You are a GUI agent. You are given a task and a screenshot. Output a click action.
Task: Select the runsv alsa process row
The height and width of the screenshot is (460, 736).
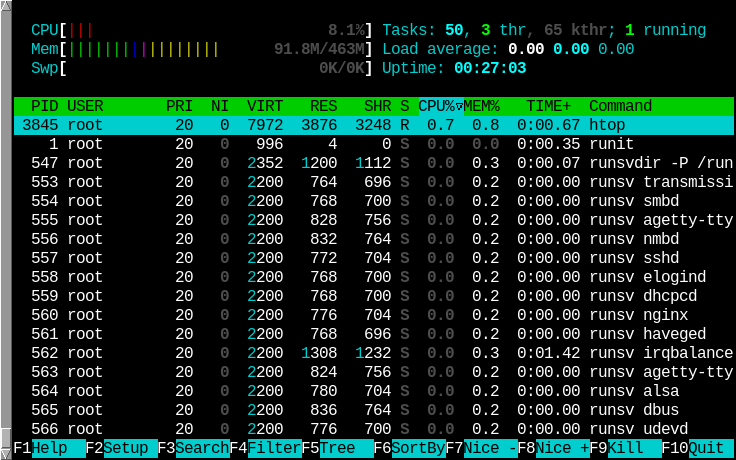pyautogui.click(x=374, y=391)
